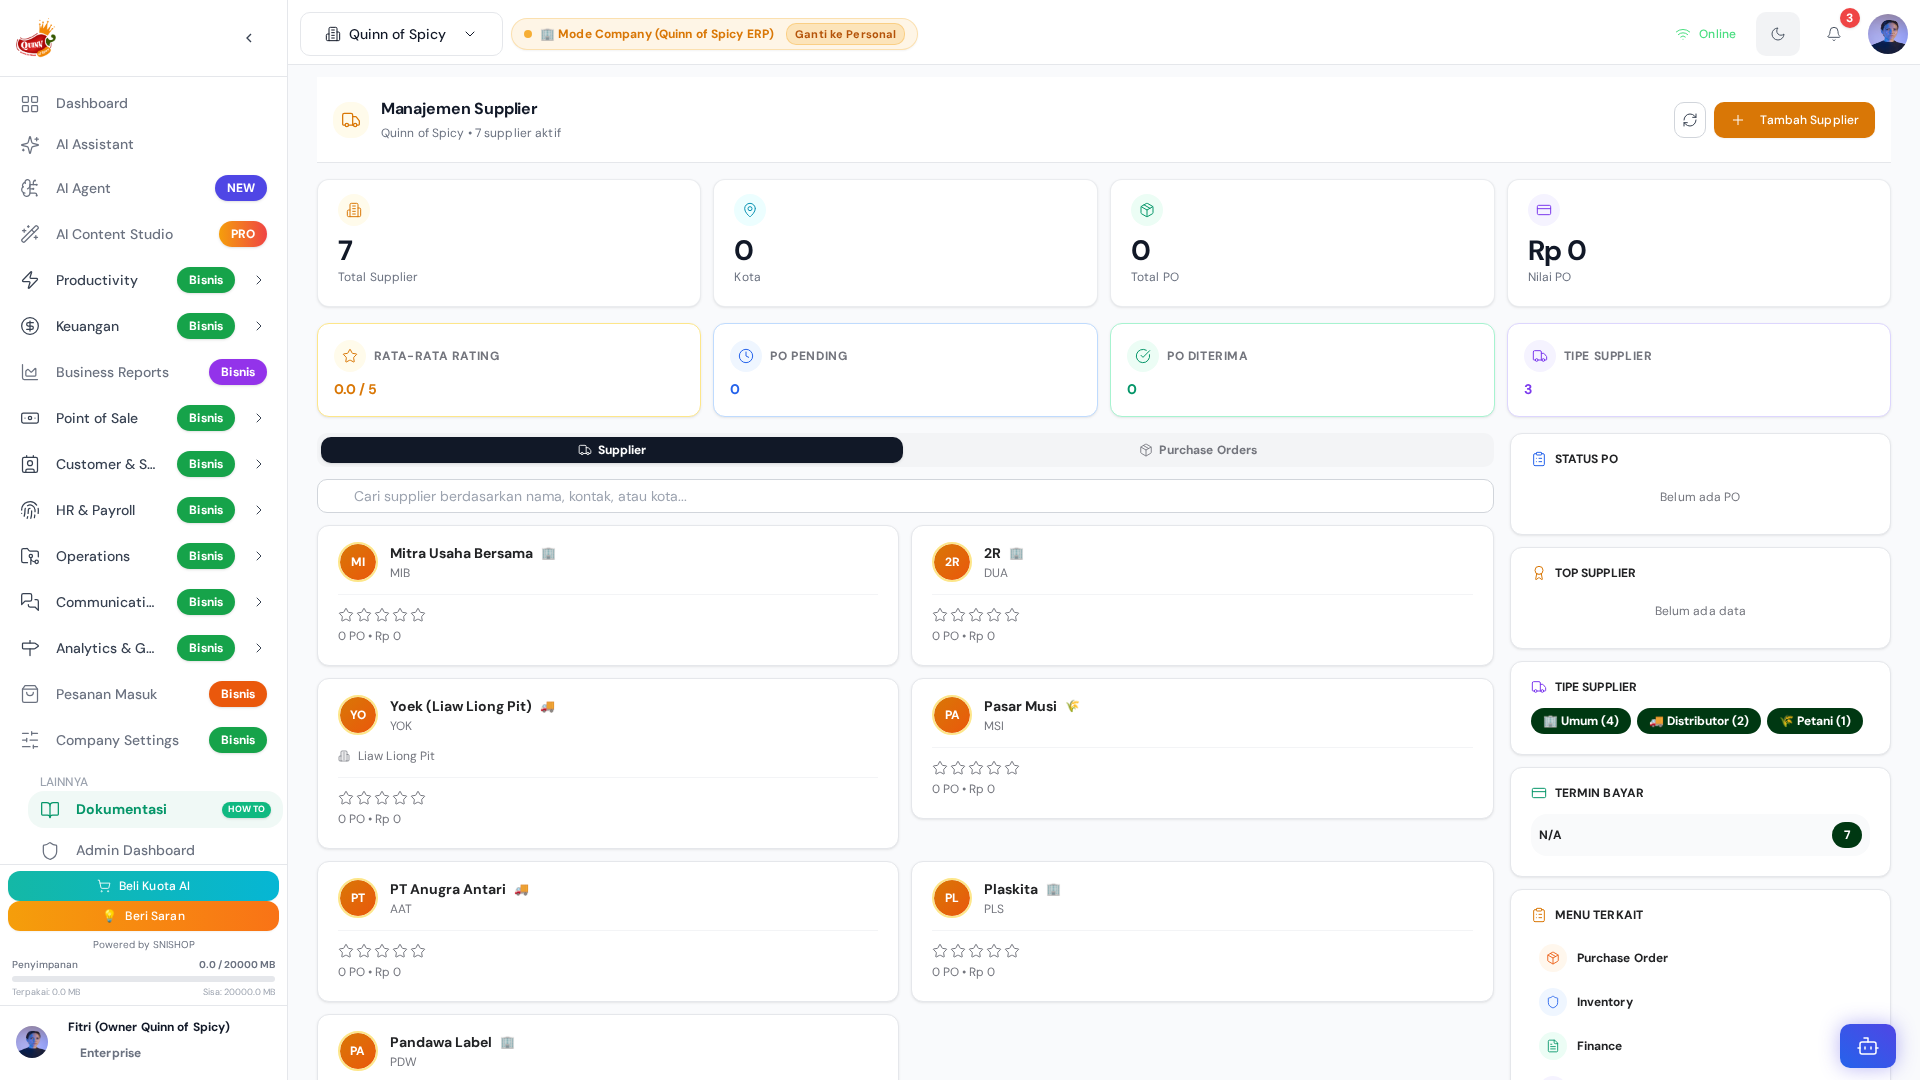Open the notifications bell
Screen dimensions: 1920x1080
point(1834,34)
